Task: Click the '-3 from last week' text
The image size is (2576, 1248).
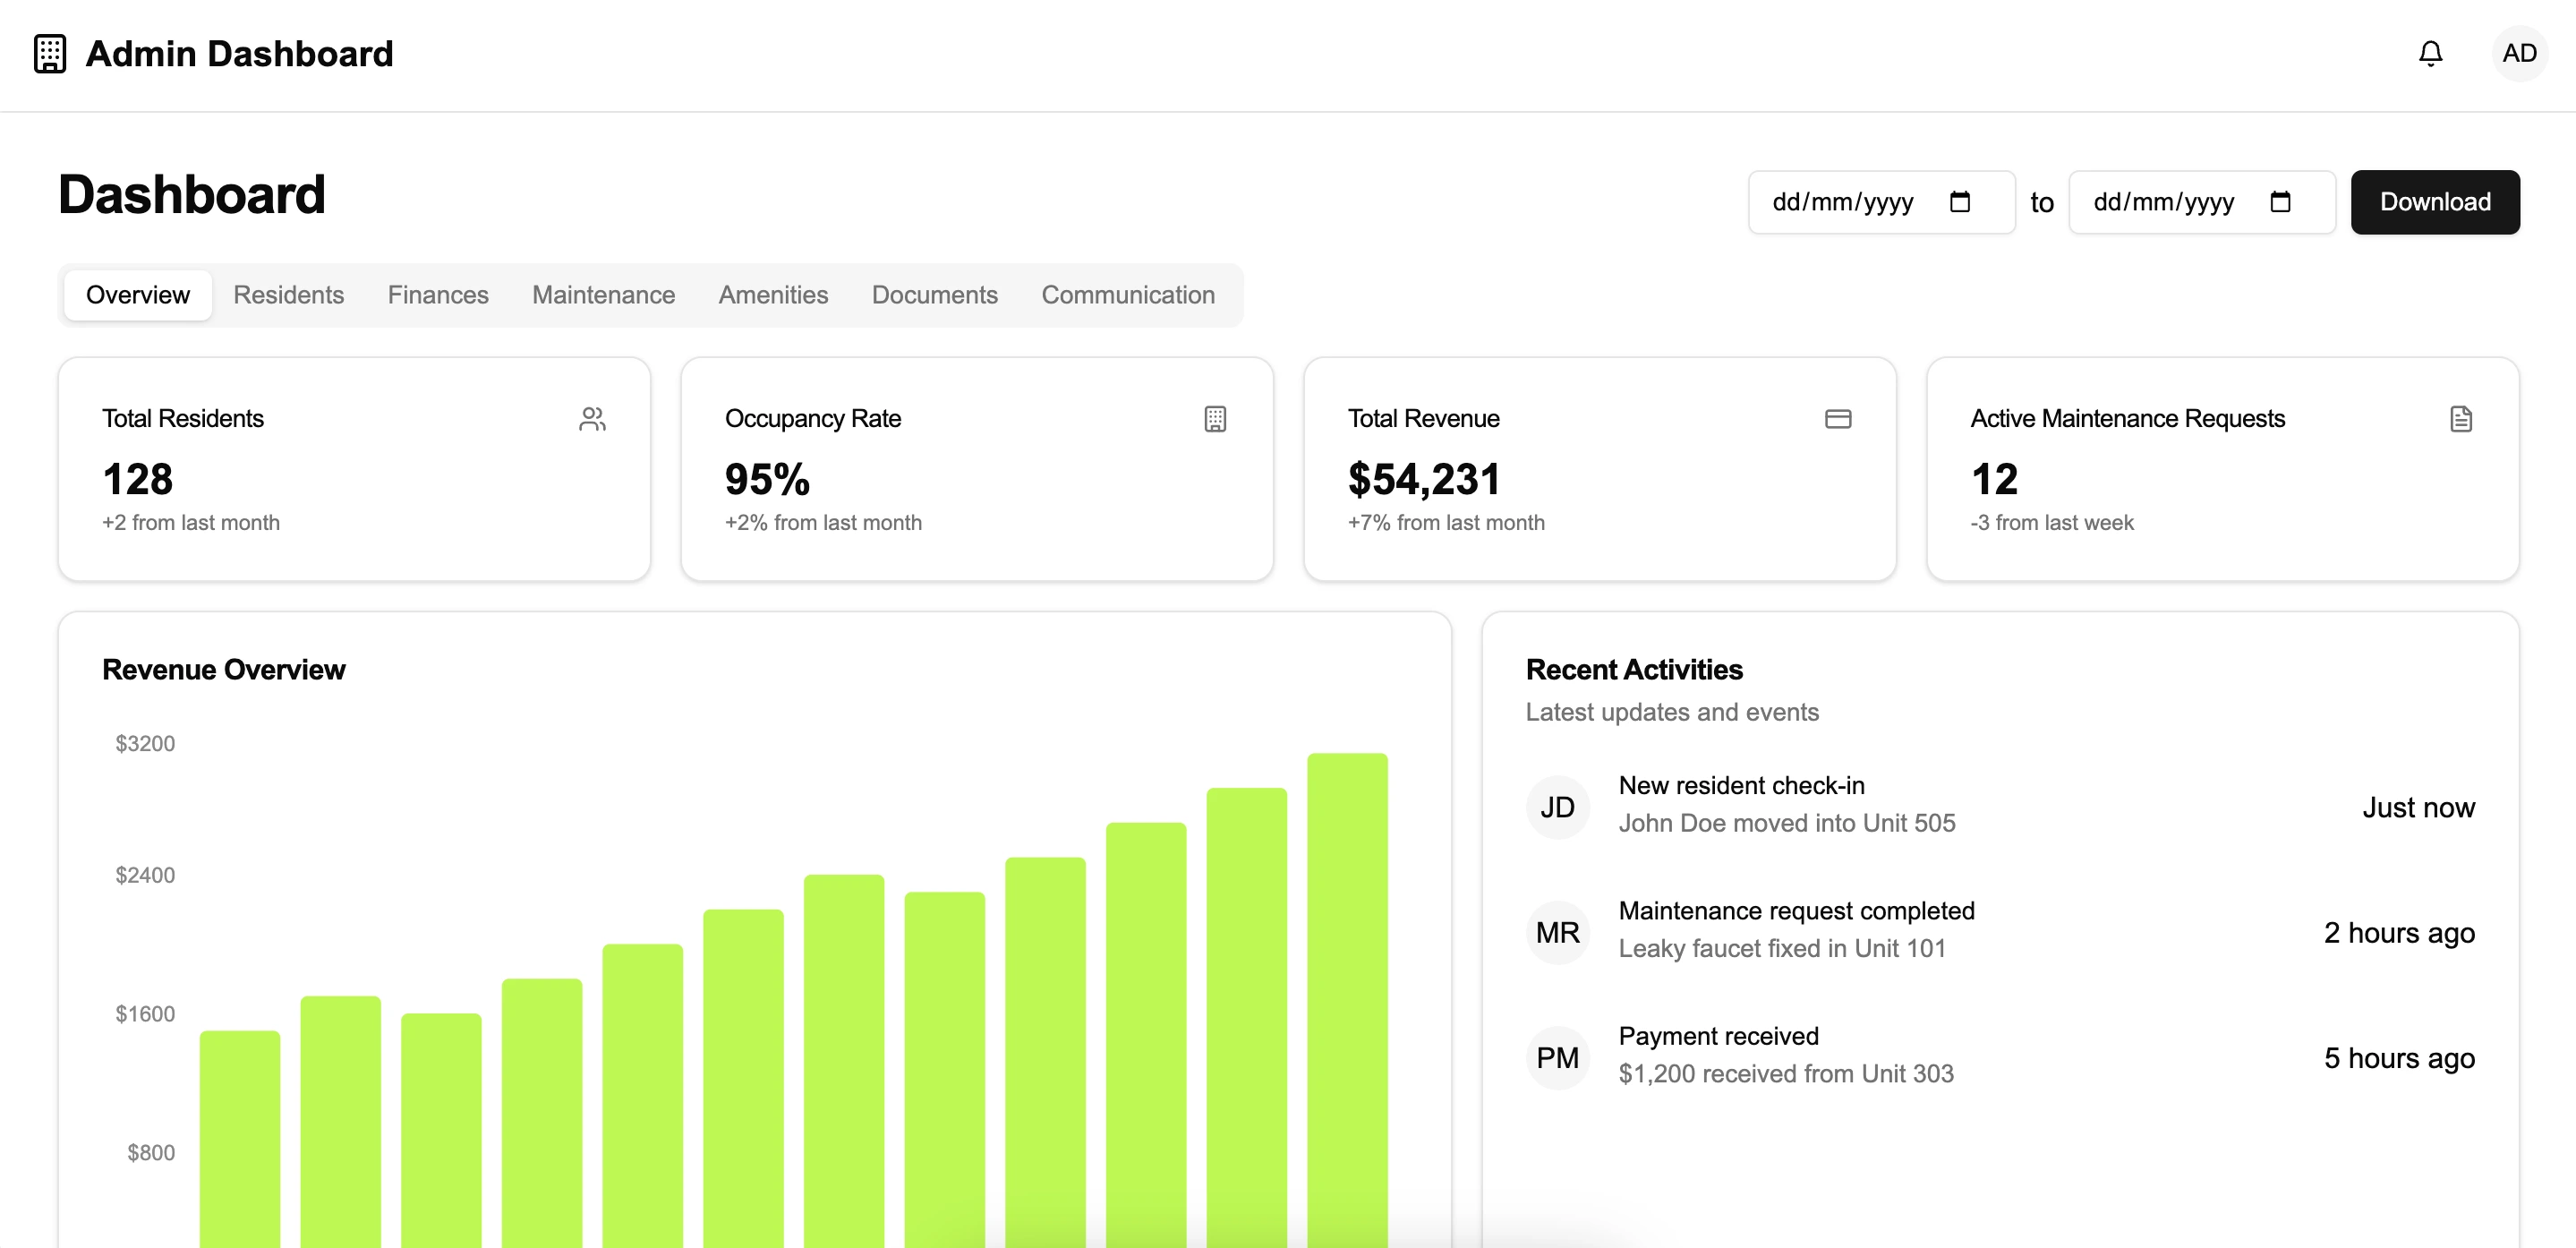Action: pyautogui.click(x=2052, y=522)
